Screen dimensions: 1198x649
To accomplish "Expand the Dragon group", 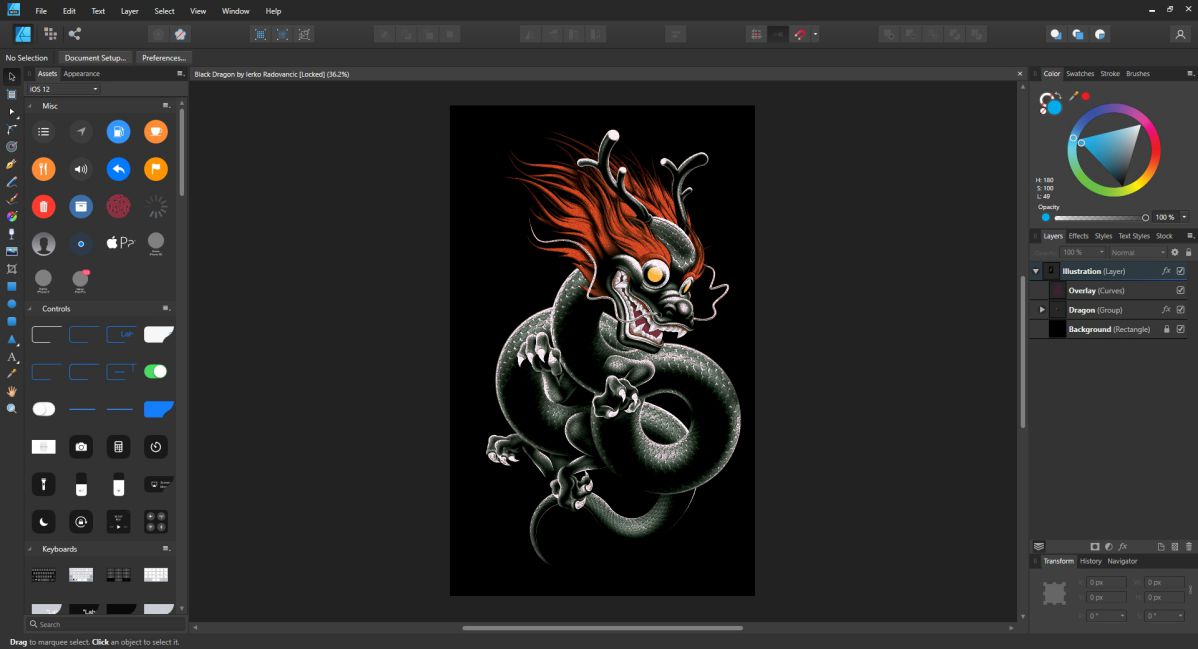I will click(x=1042, y=310).
